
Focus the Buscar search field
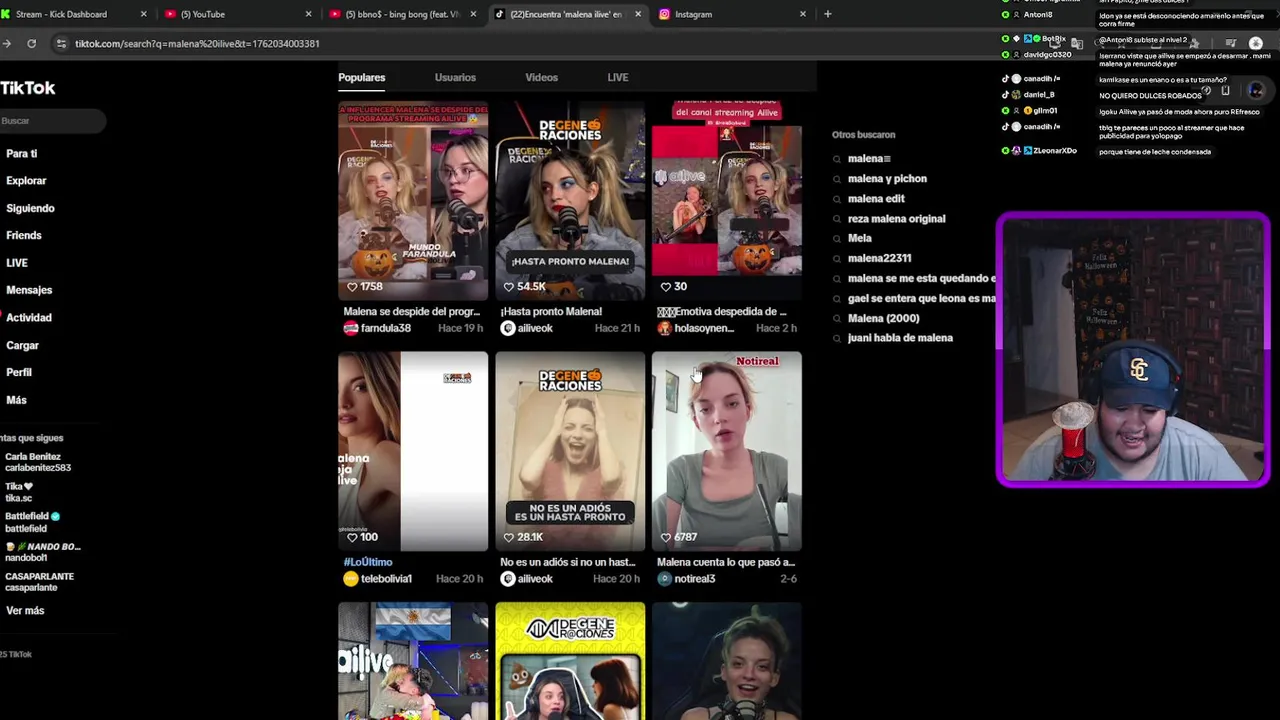tap(52, 121)
